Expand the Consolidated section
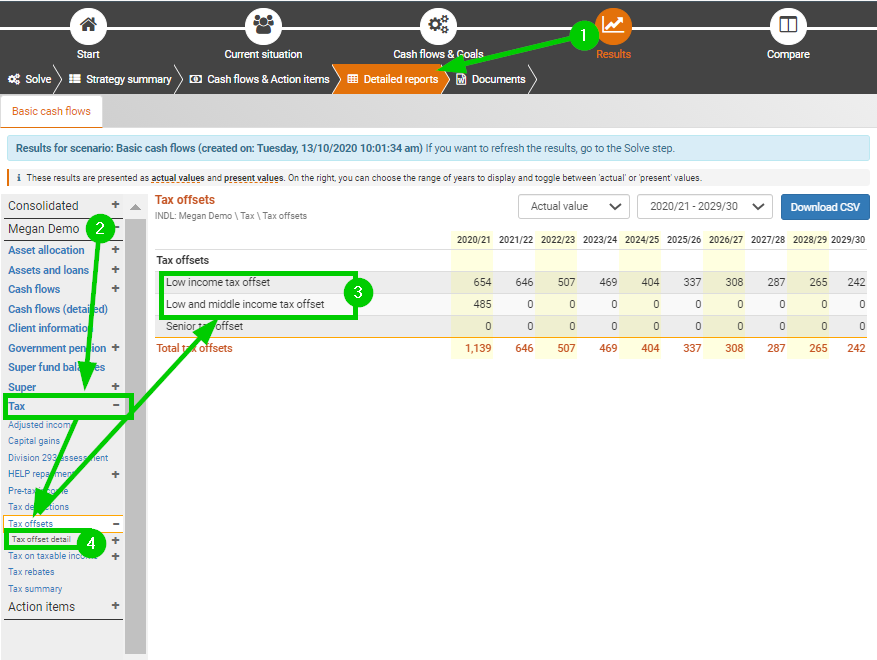 (x=116, y=205)
